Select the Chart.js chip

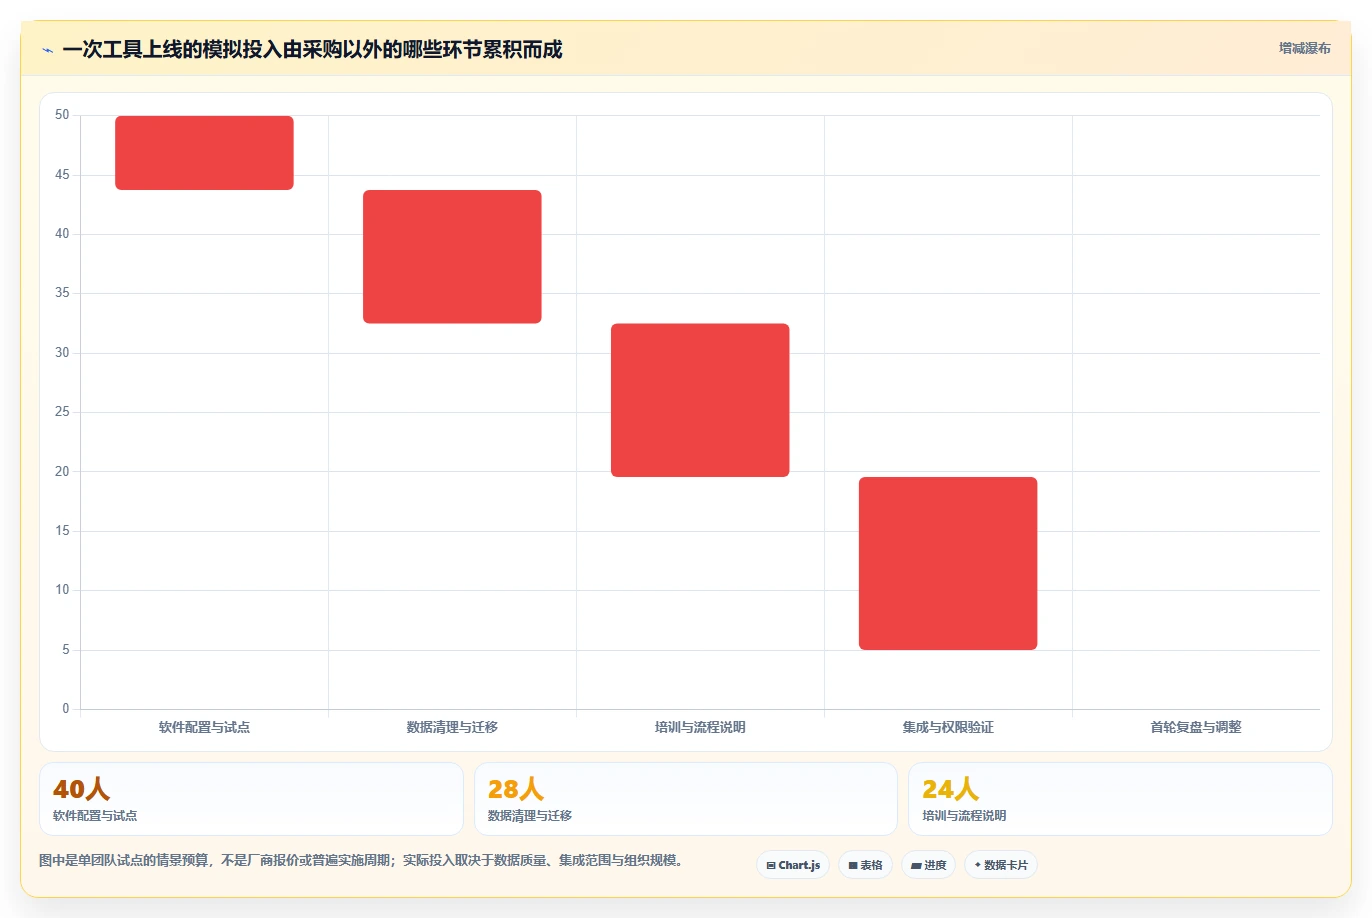793,865
